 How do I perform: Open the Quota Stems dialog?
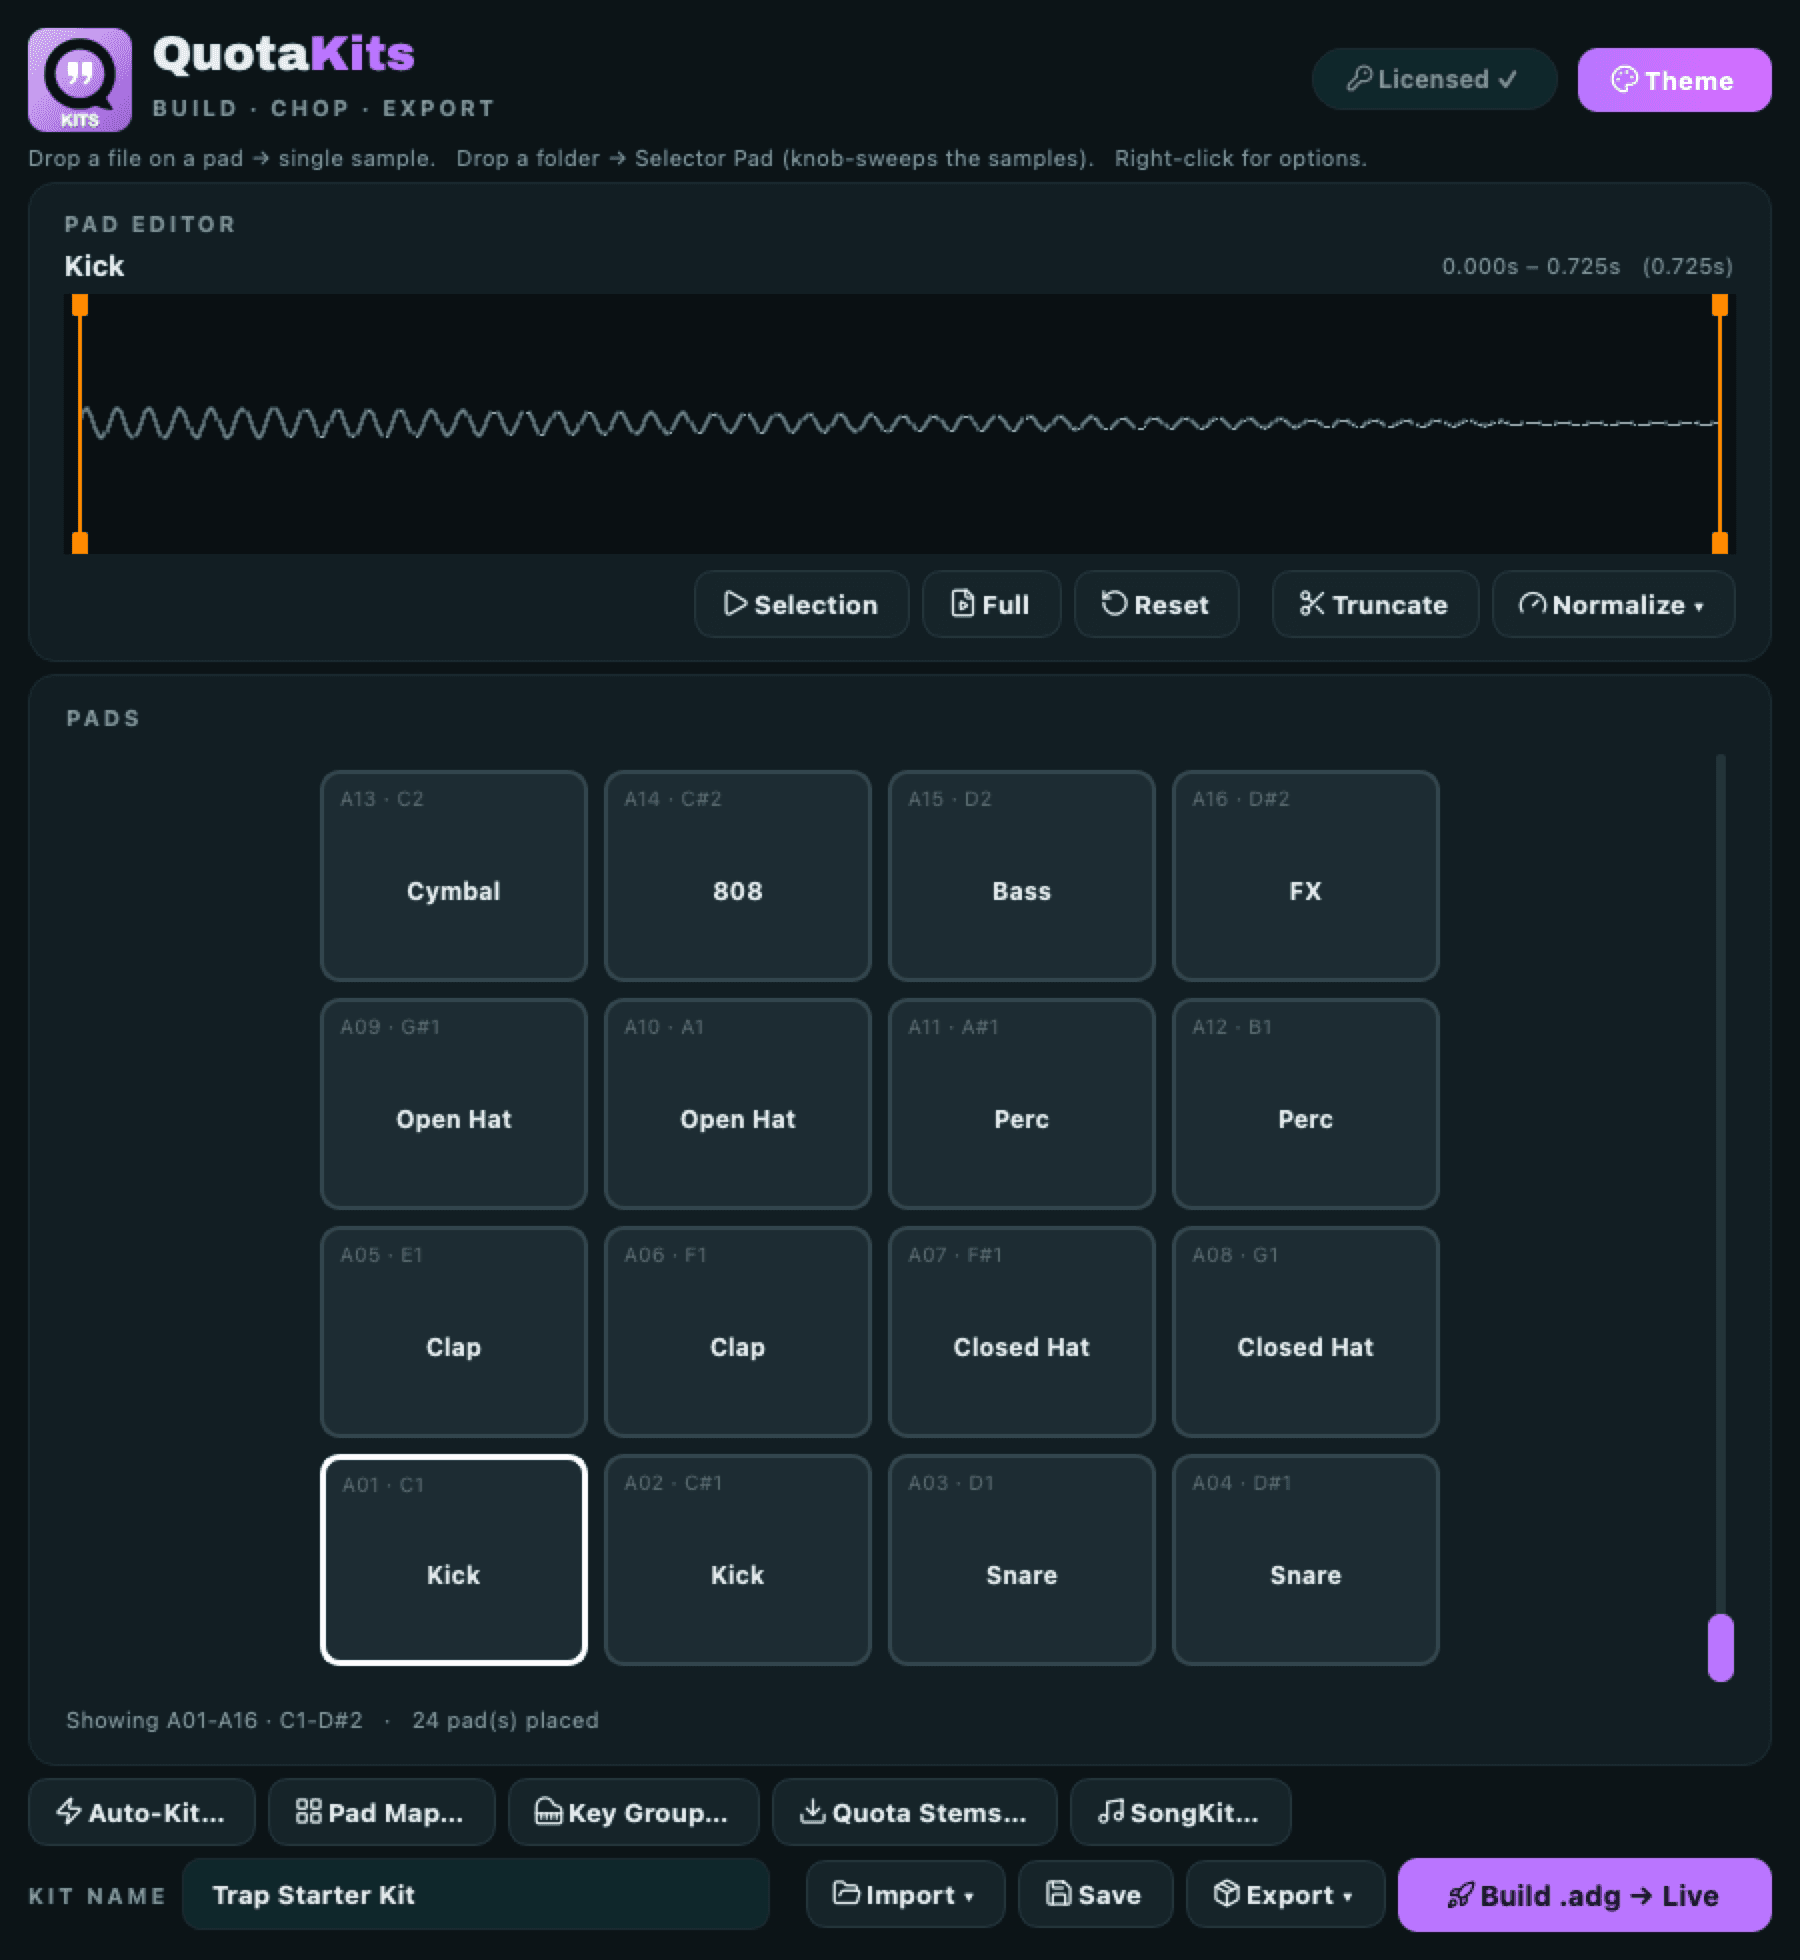914,1812
